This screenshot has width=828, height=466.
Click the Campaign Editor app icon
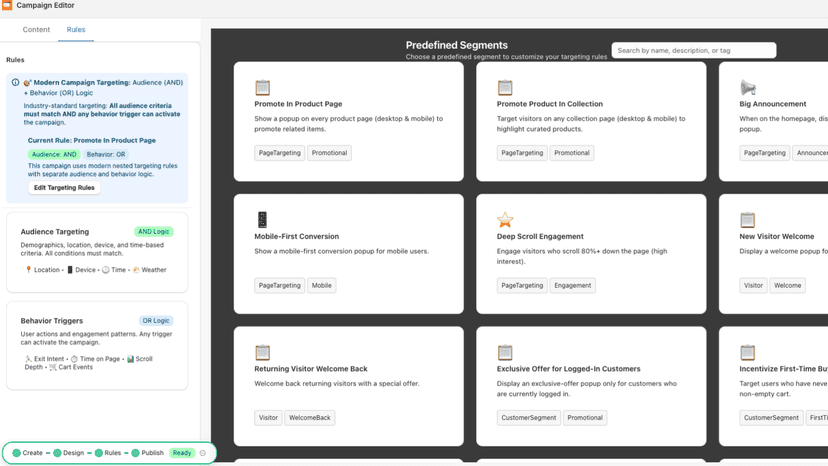[x=7, y=5]
